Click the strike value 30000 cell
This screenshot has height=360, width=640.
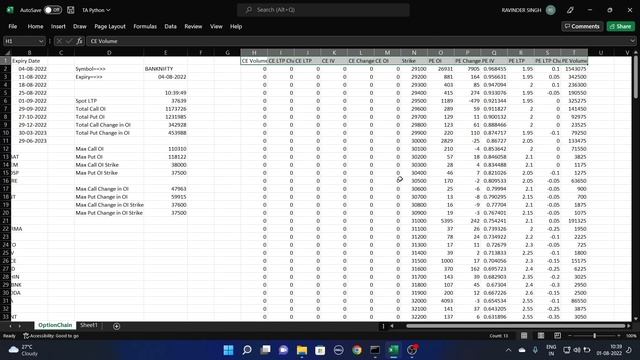point(414,141)
